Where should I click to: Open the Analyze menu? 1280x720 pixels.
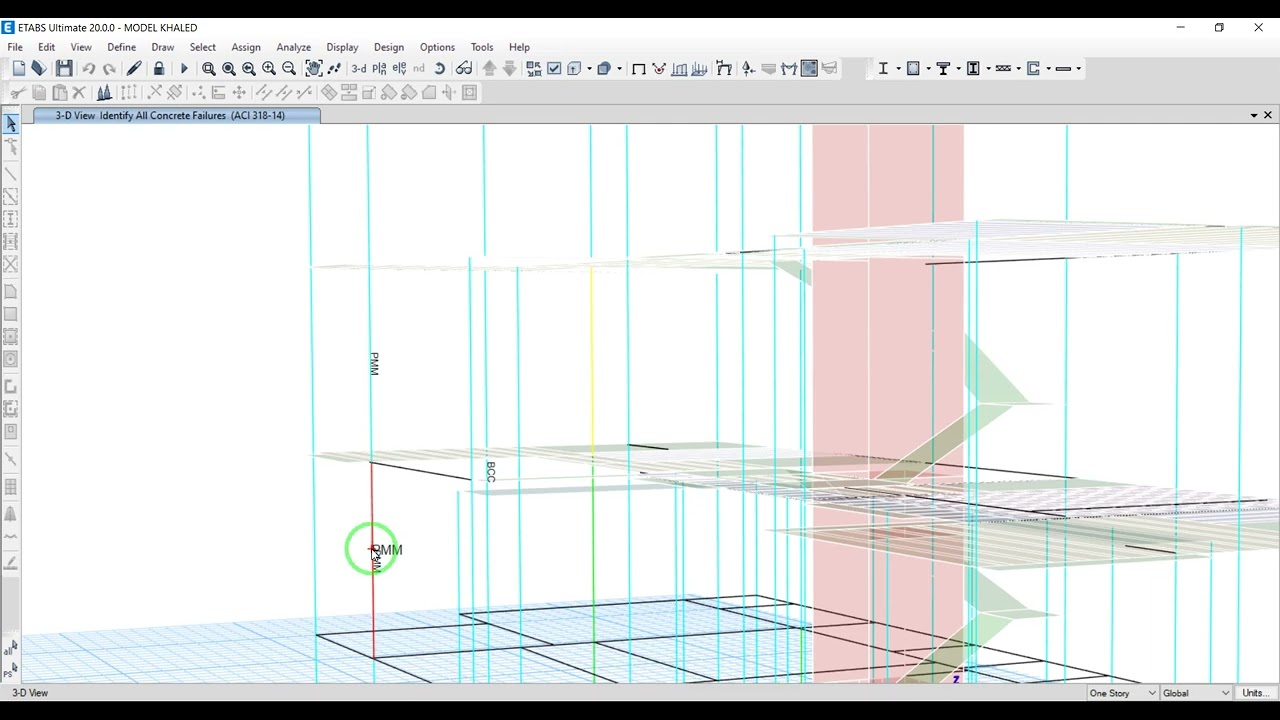point(294,47)
